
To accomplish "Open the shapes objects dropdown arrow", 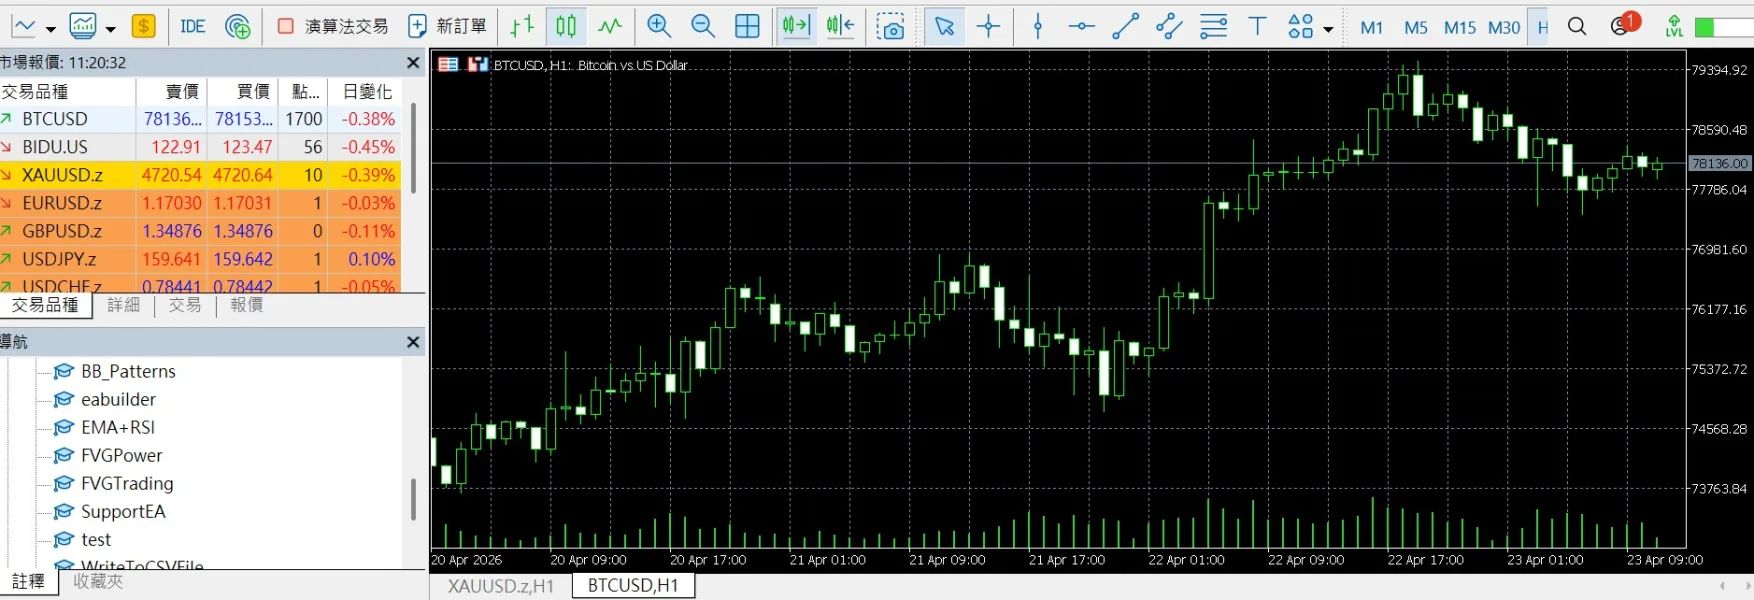I will tap(1328, 29).
